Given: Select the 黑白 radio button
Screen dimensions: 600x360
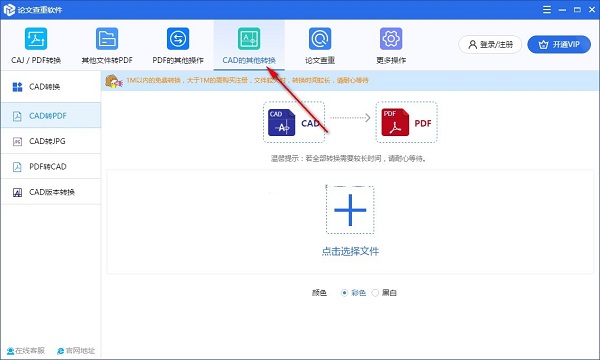Looking at the screenshot, I should tap(375, 293).
